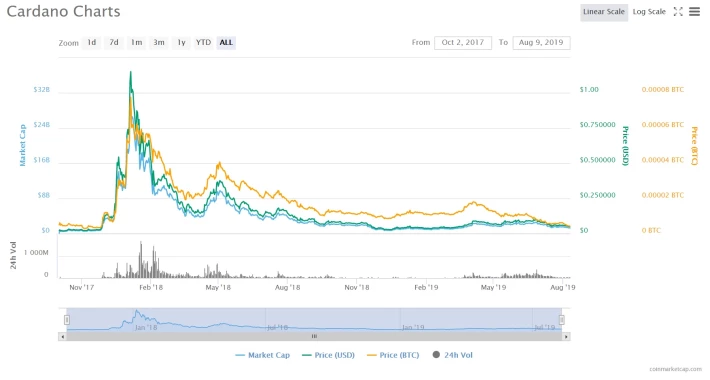710x380 pixels.
Task: Select the ALL zoom range
Action: (226, 43)
